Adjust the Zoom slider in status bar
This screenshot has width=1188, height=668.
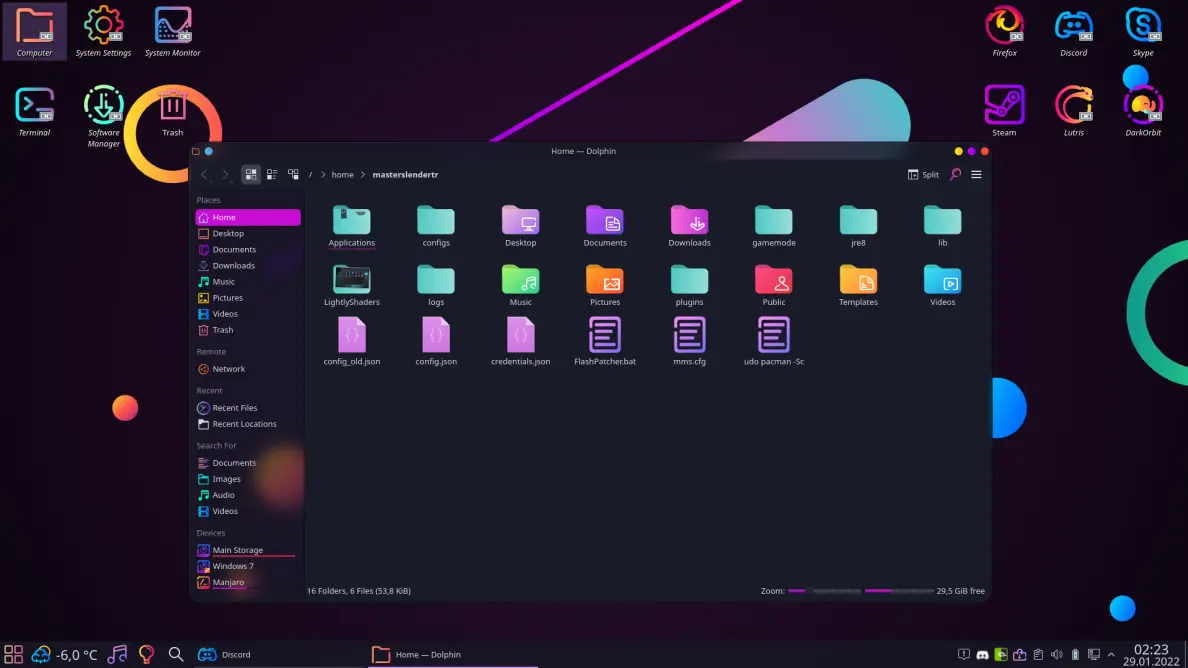pyautogui.click(x=825, y=591)
